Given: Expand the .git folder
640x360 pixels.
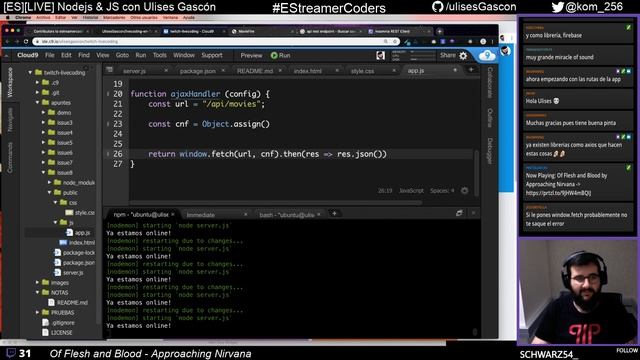Looking at the screenshot, I should coord(37,93).
